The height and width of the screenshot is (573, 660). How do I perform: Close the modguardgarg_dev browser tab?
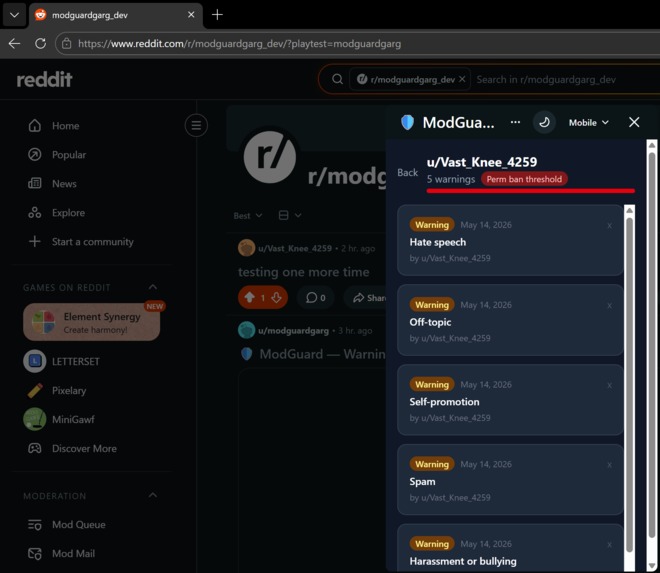coord(191,15)
